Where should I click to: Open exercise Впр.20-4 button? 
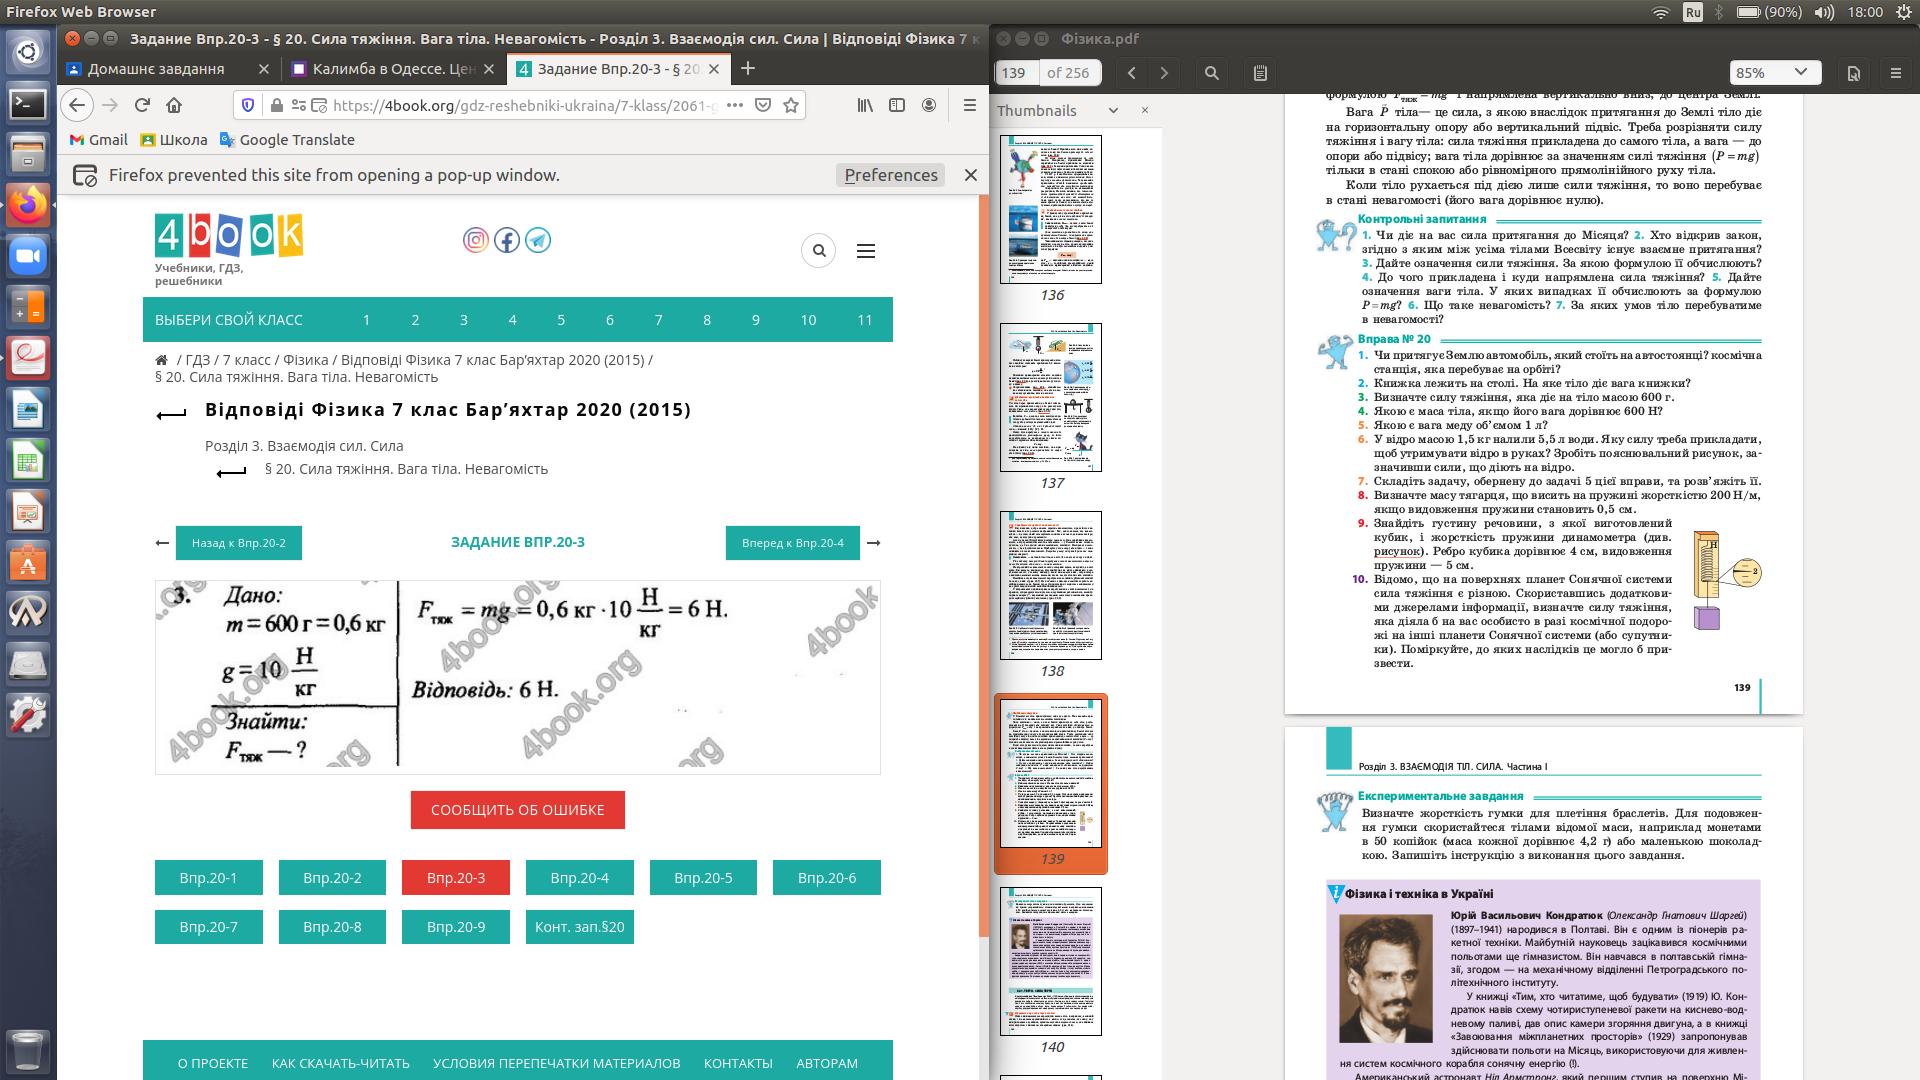click(579, 878)
